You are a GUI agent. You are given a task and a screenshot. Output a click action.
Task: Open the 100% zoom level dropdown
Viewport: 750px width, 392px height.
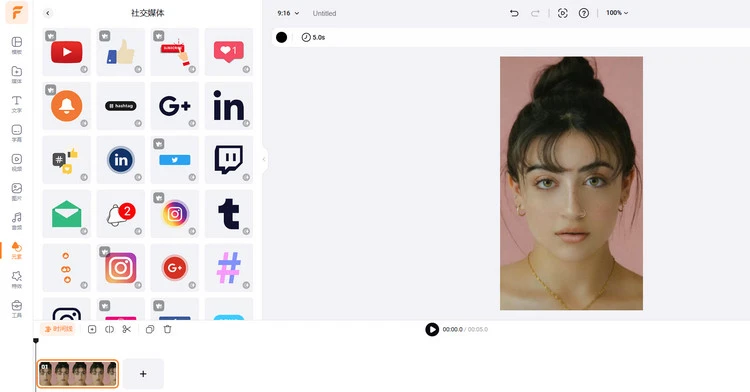tap(617, 13)
